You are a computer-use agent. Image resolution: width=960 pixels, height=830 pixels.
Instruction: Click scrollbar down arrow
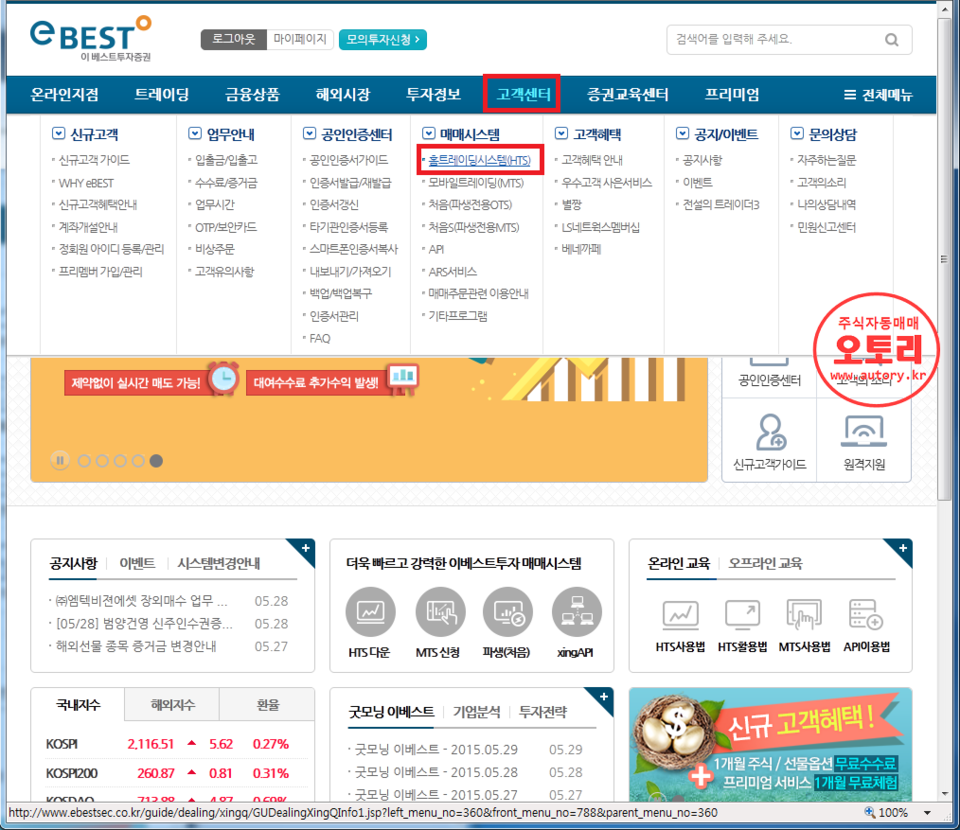point(943,794)
